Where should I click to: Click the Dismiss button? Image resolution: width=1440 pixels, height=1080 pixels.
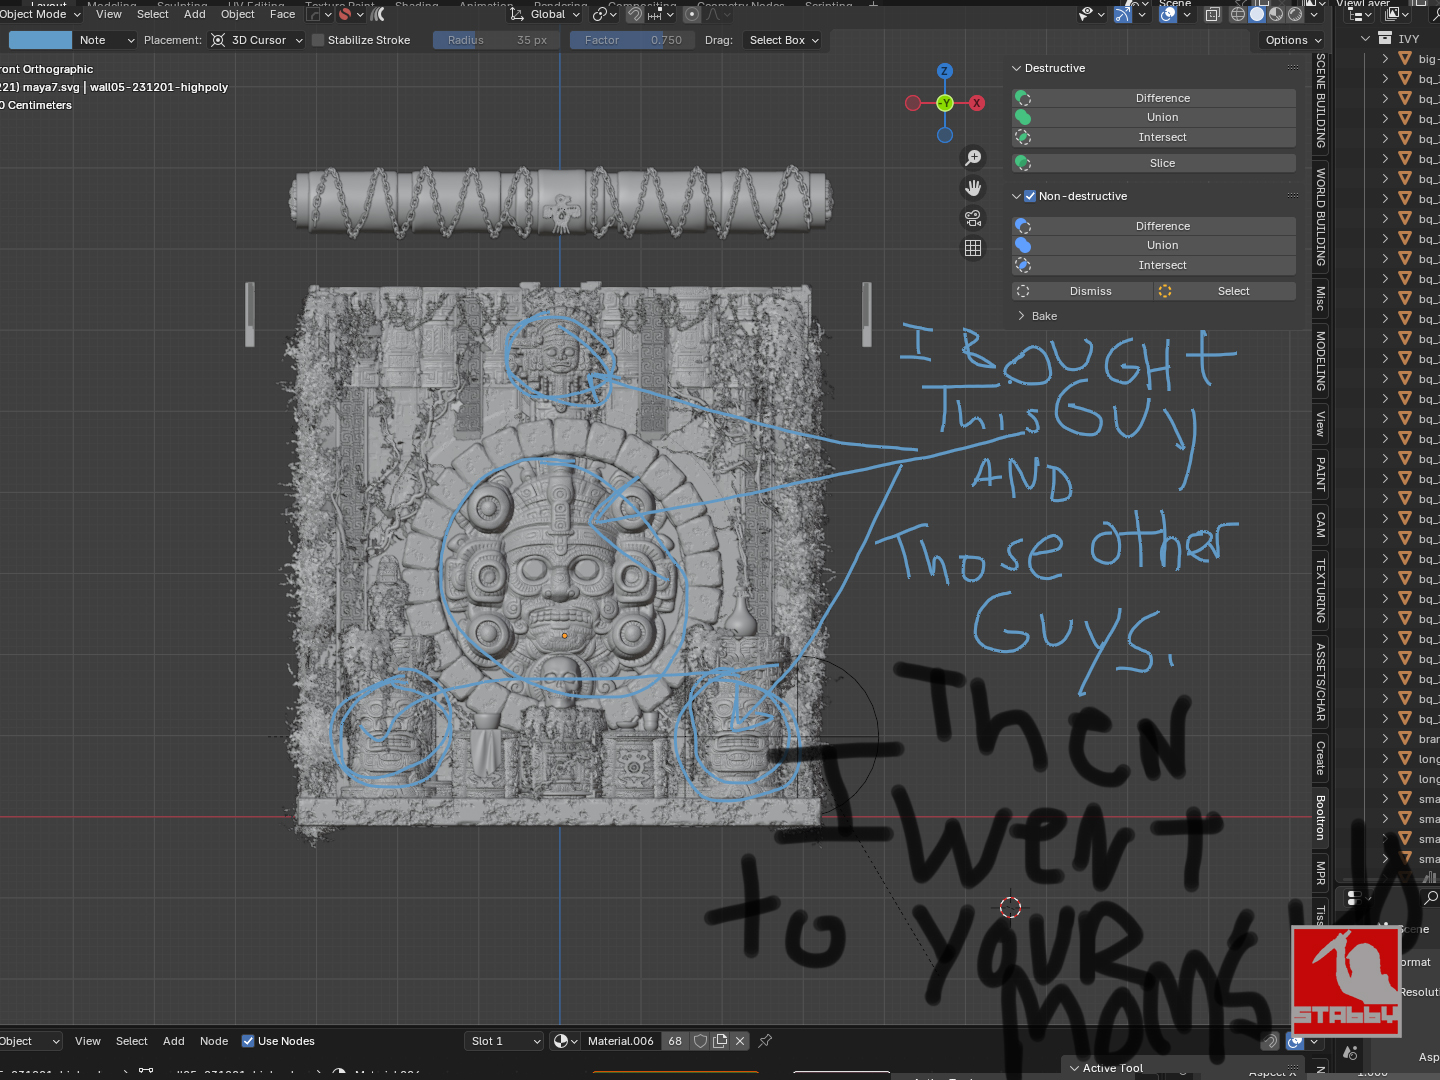tap(1081, 291)
